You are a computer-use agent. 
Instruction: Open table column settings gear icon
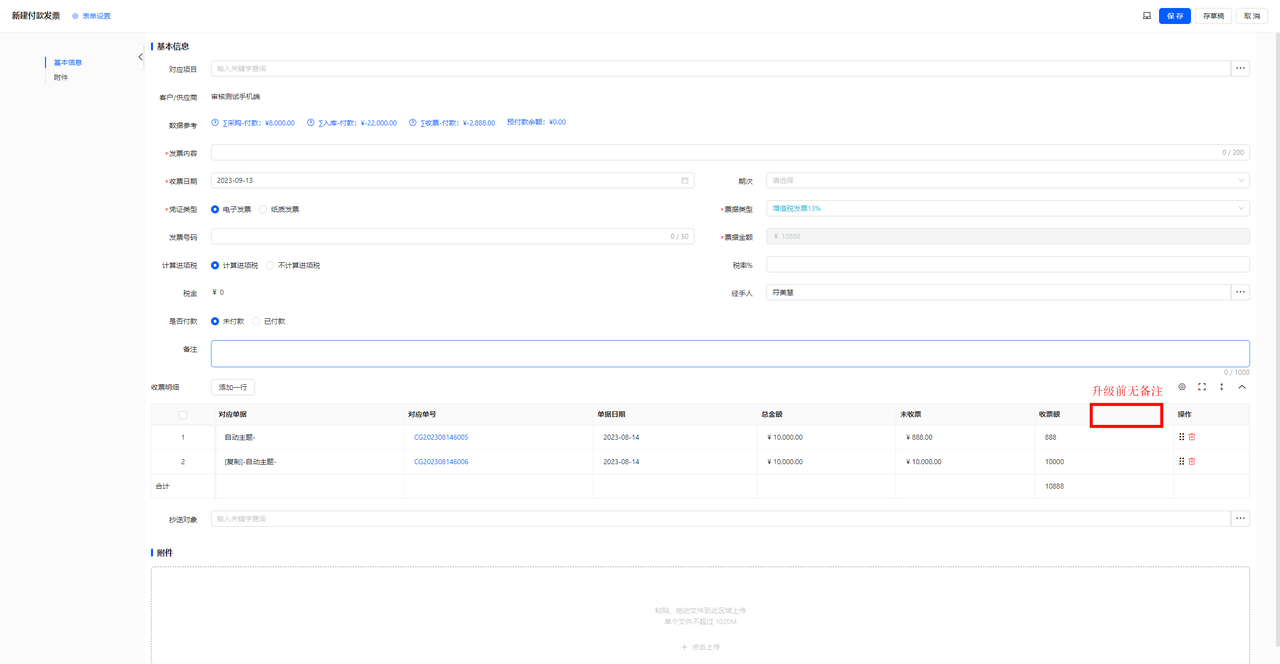1182,387
